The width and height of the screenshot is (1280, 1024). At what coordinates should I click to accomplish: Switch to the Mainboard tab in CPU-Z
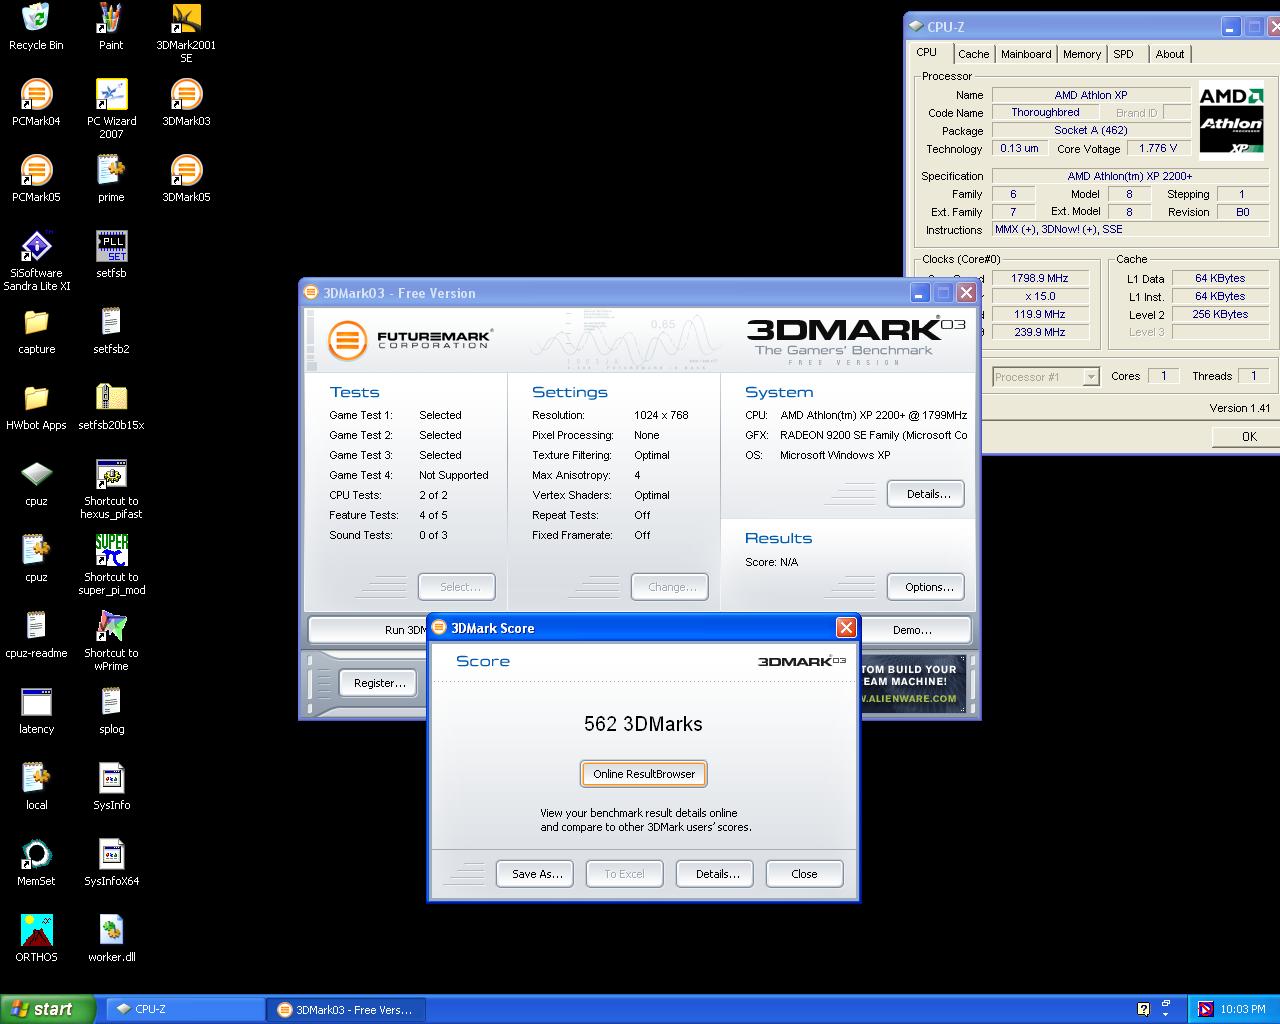(x=1026, y=54)
